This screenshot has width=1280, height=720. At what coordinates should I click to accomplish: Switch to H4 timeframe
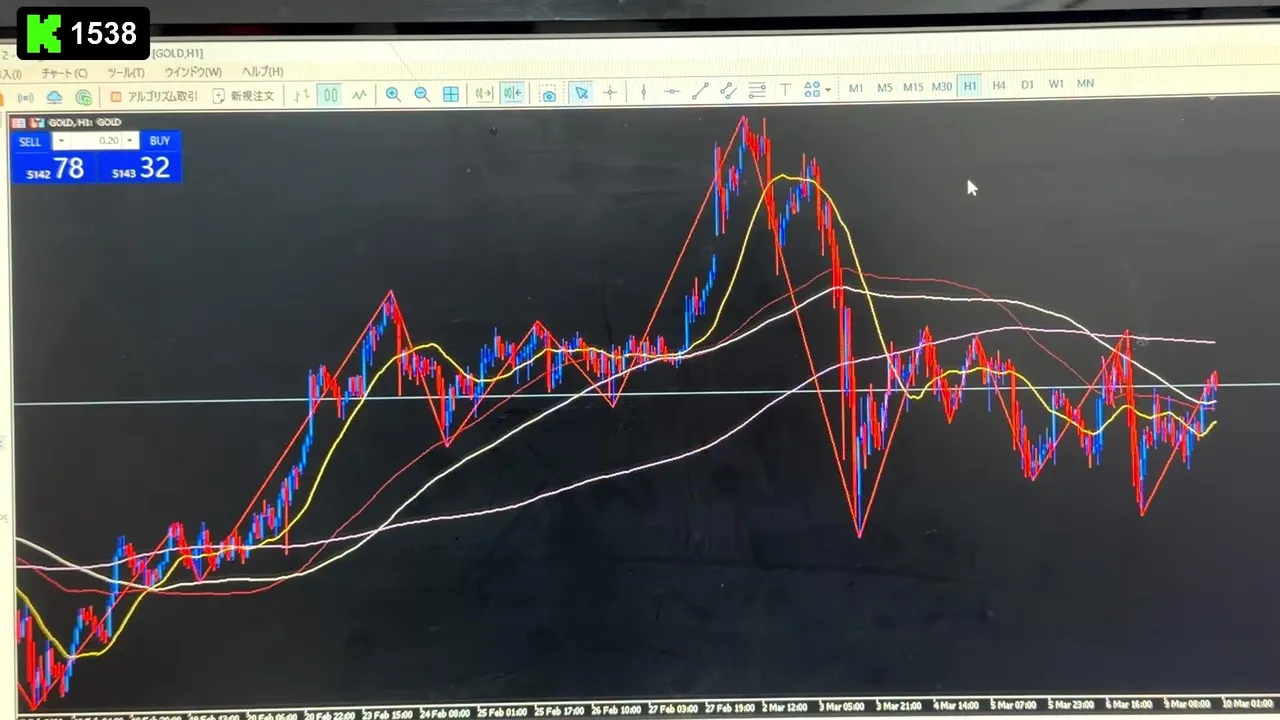tap(999, 86)
